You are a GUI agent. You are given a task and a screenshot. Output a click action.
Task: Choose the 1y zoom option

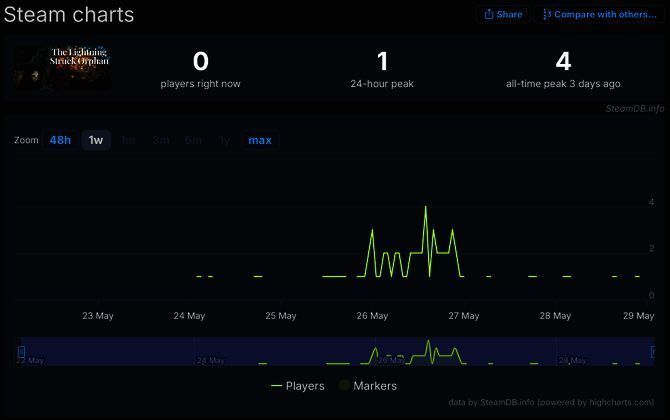point(225,140)
